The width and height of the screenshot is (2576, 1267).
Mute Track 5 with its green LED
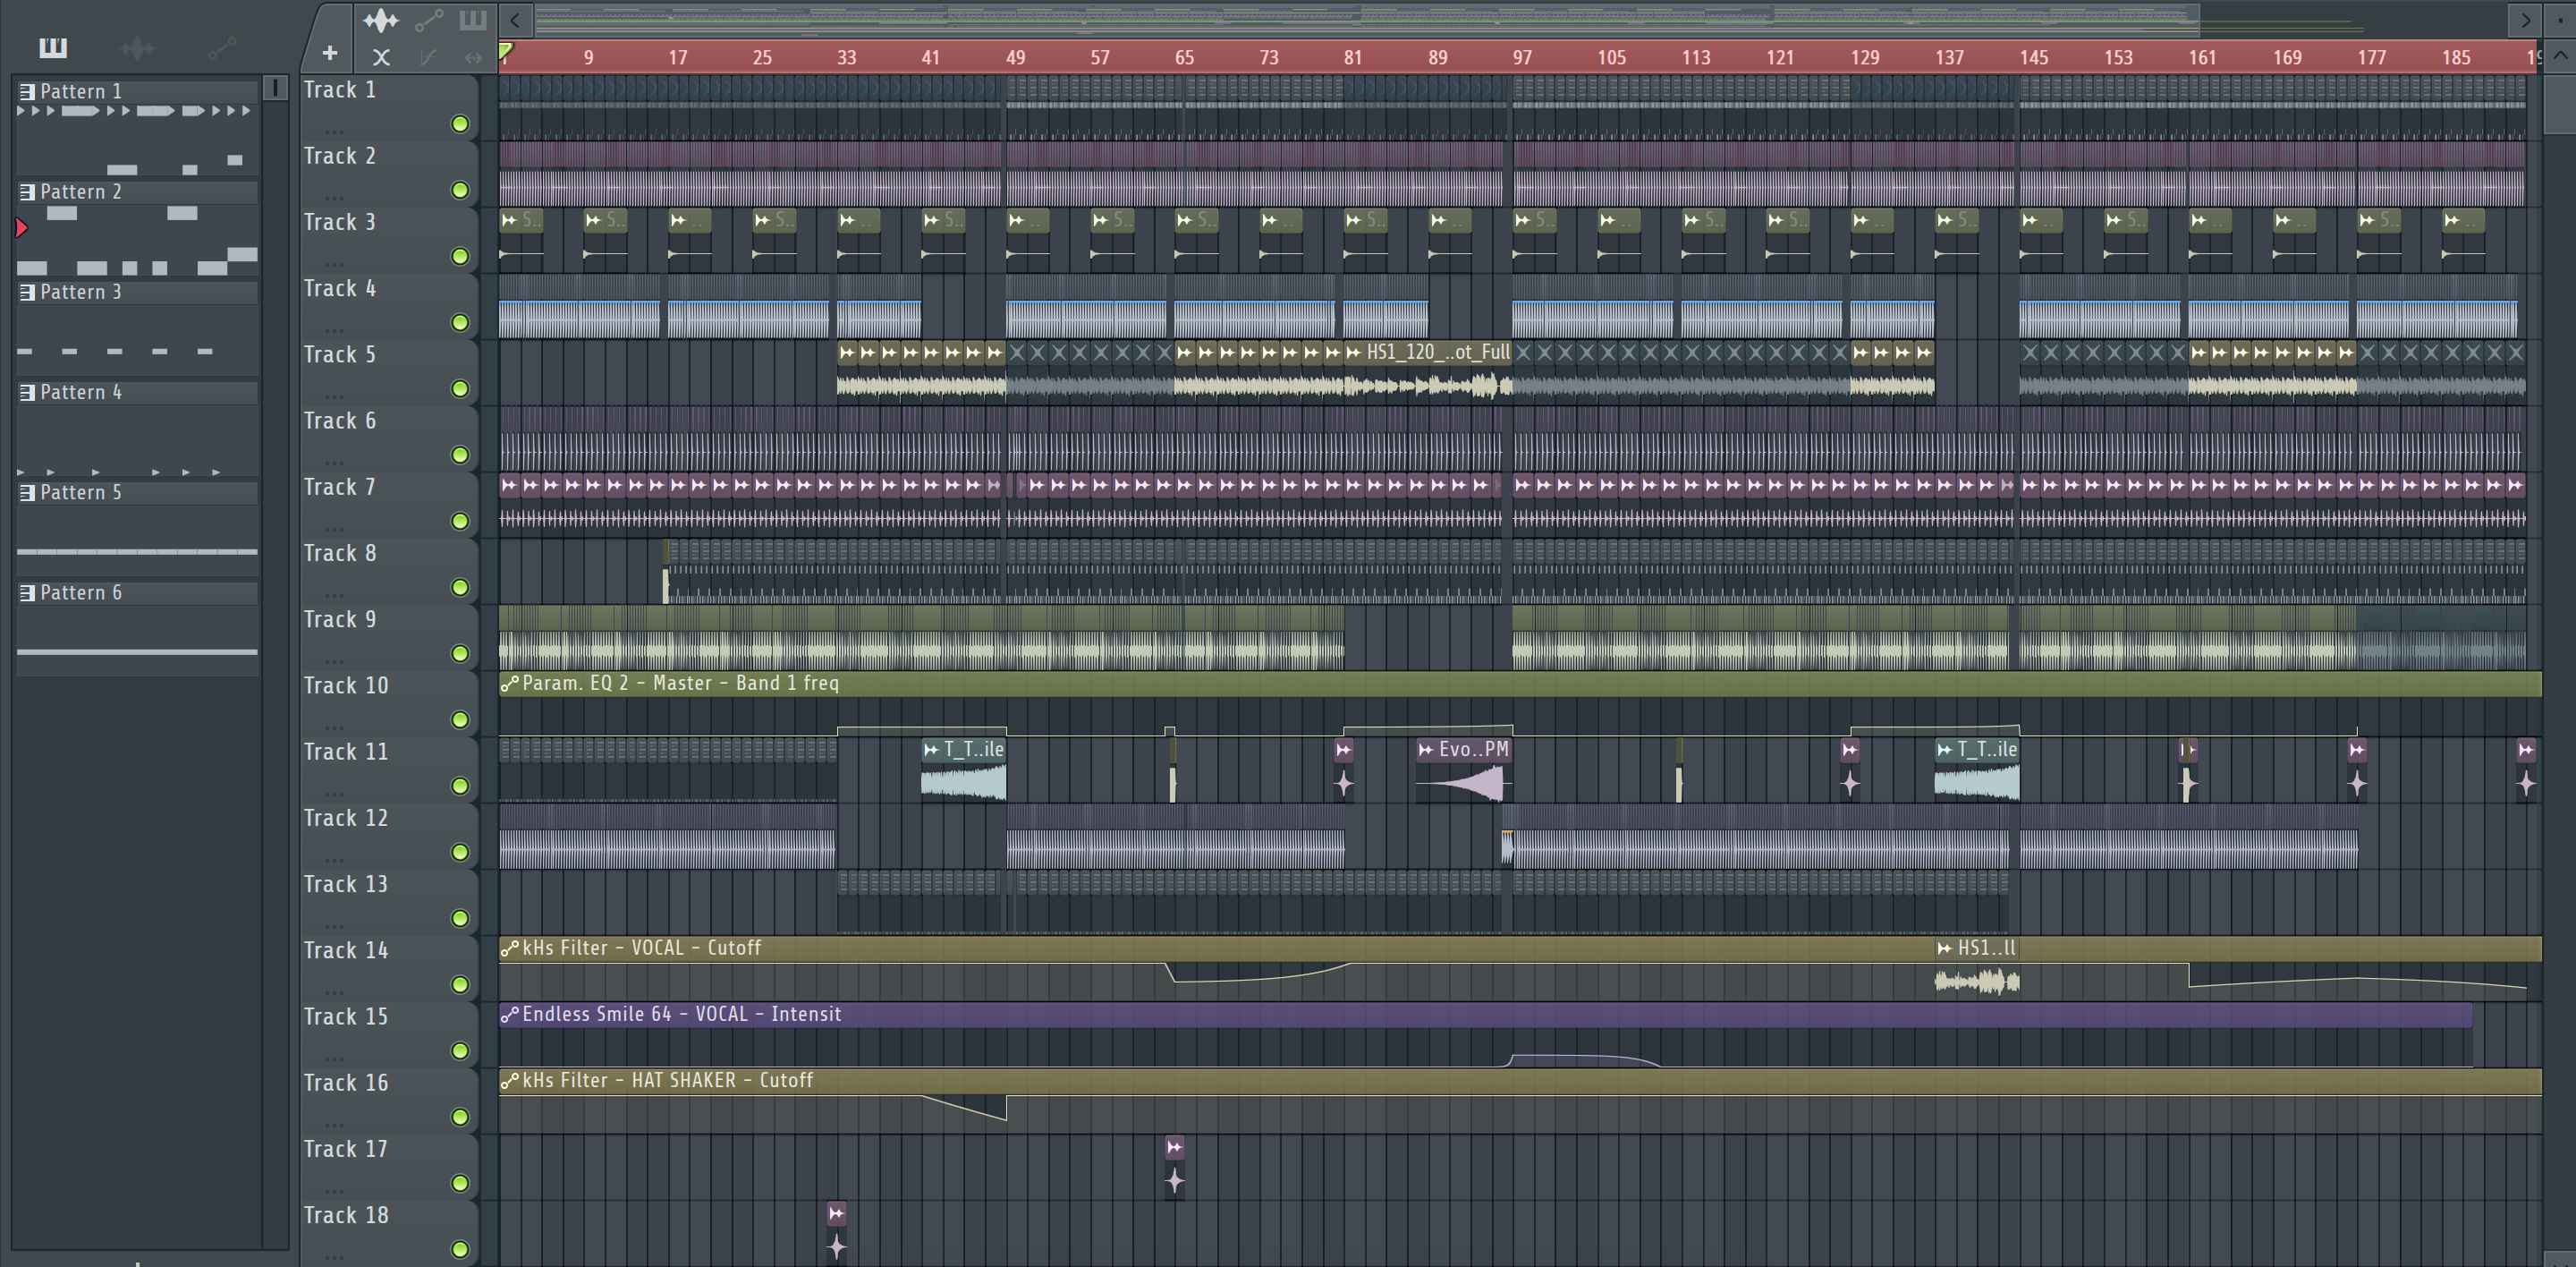[460, 389]
